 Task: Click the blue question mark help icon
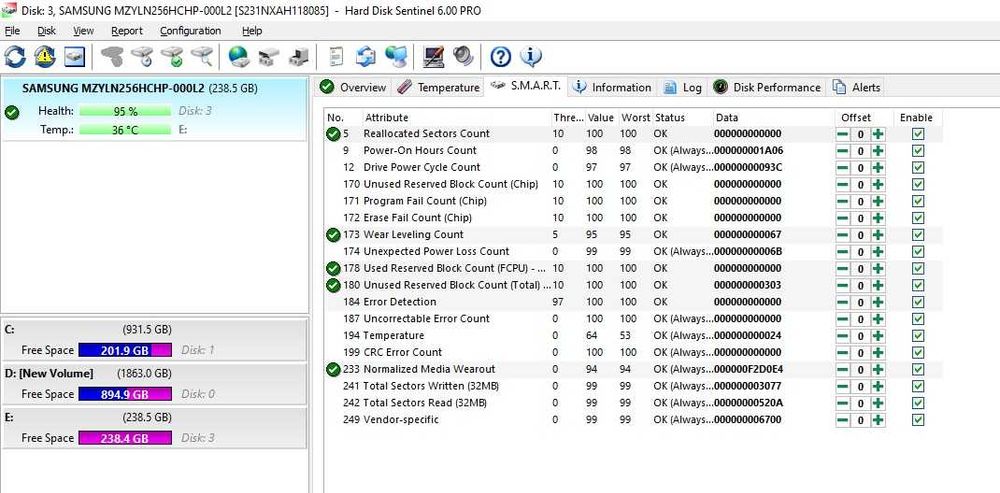tap(501, 57)
